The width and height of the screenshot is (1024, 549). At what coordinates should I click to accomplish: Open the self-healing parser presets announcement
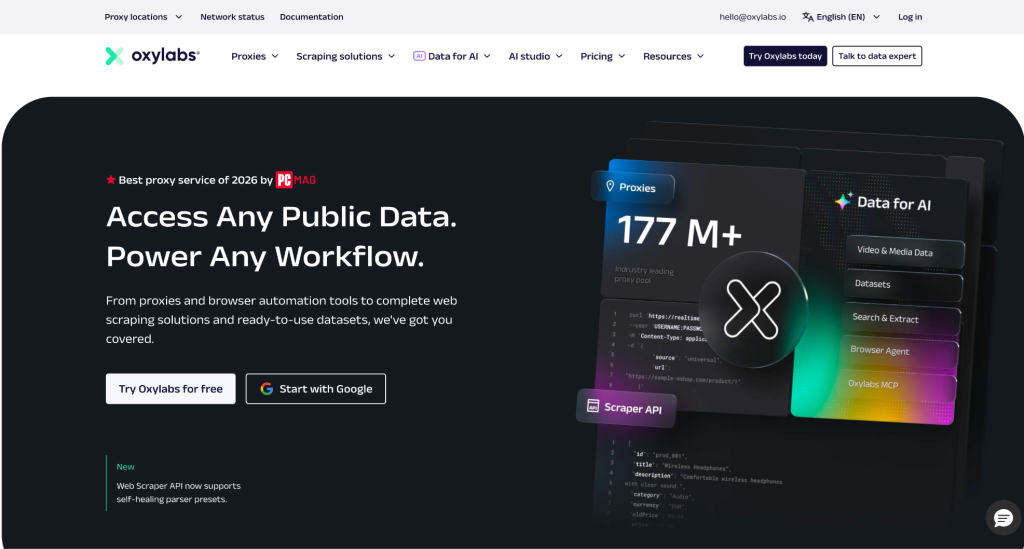click(x=178, y=492)
